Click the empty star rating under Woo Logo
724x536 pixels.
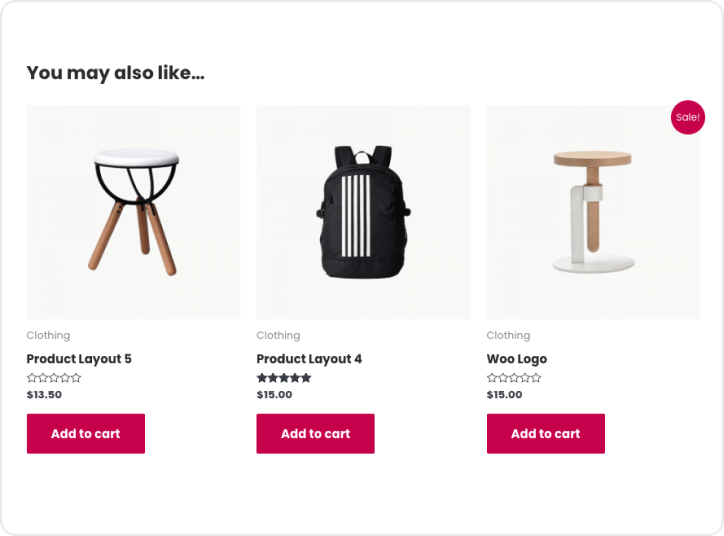514,378
